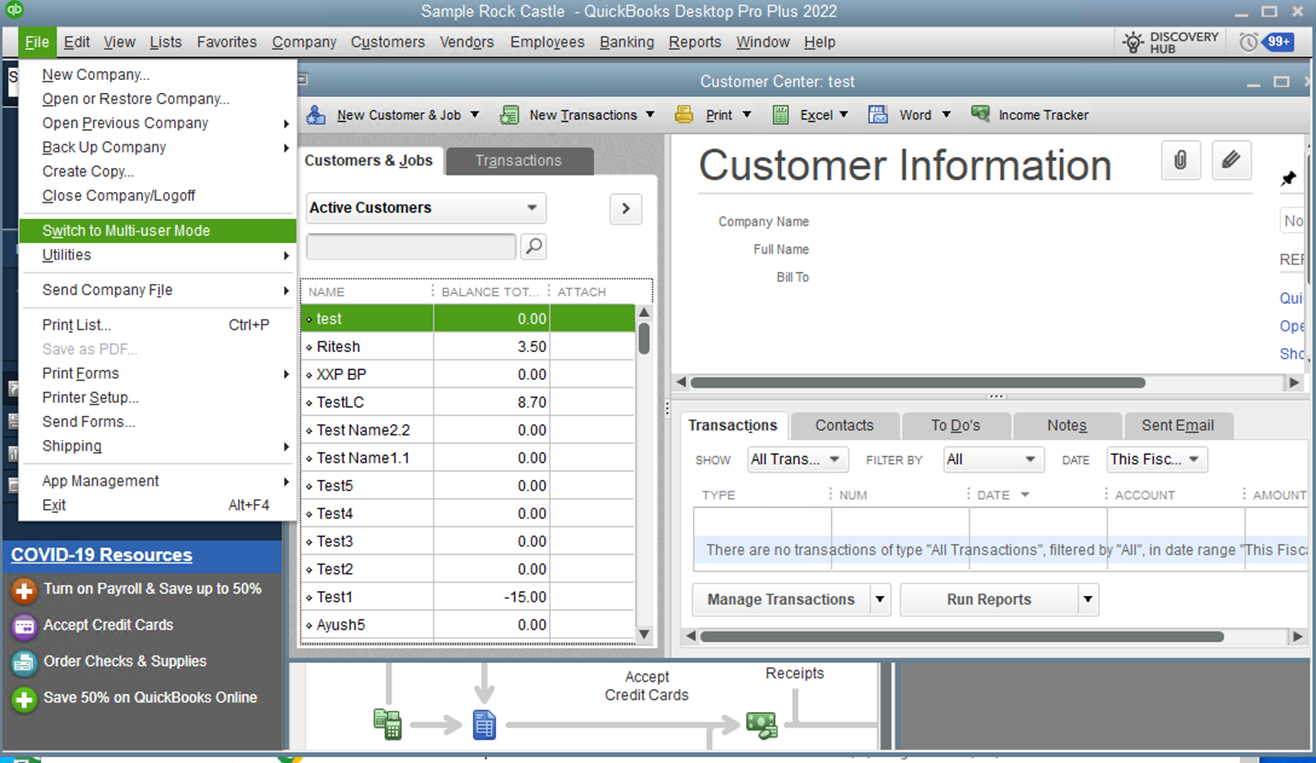Click the customer information horizontal scrollbar
1316x763 pixels.
pos(917,382)
